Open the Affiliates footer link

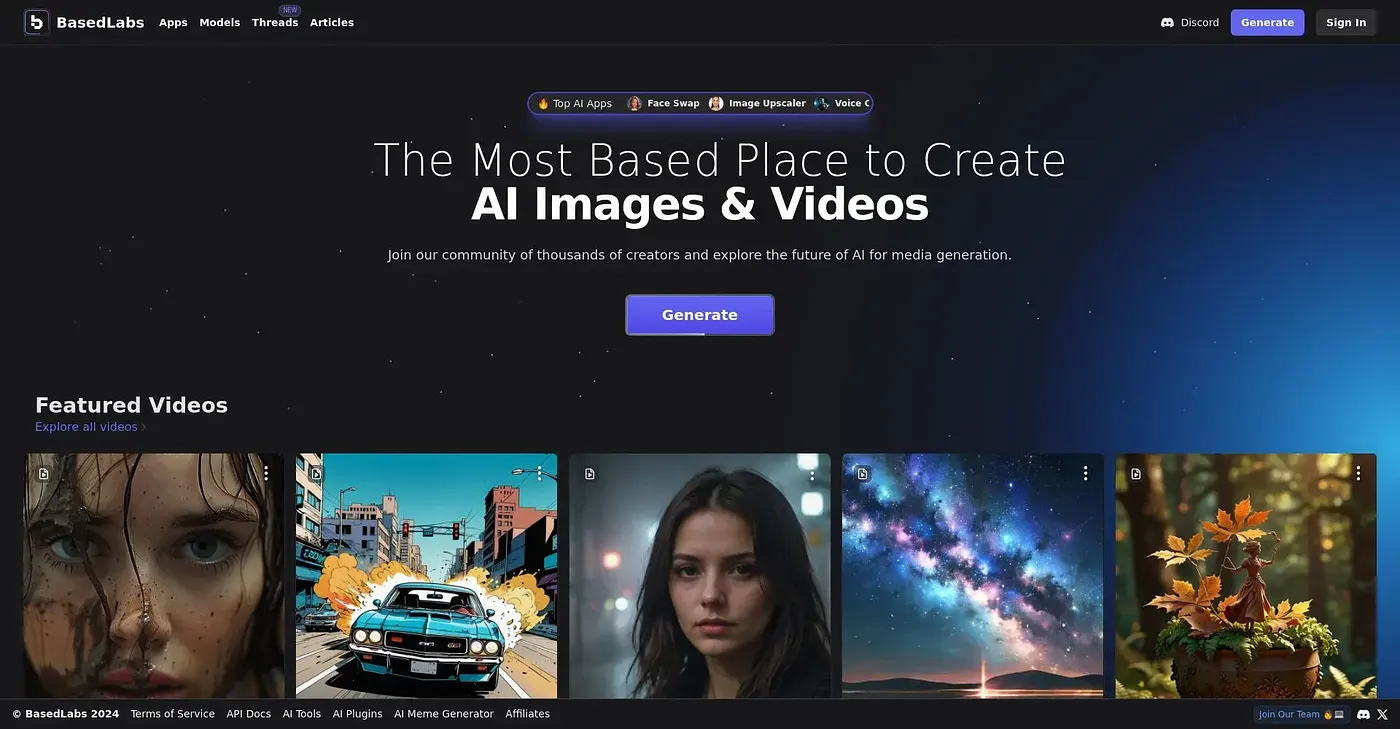pos(528,714)
